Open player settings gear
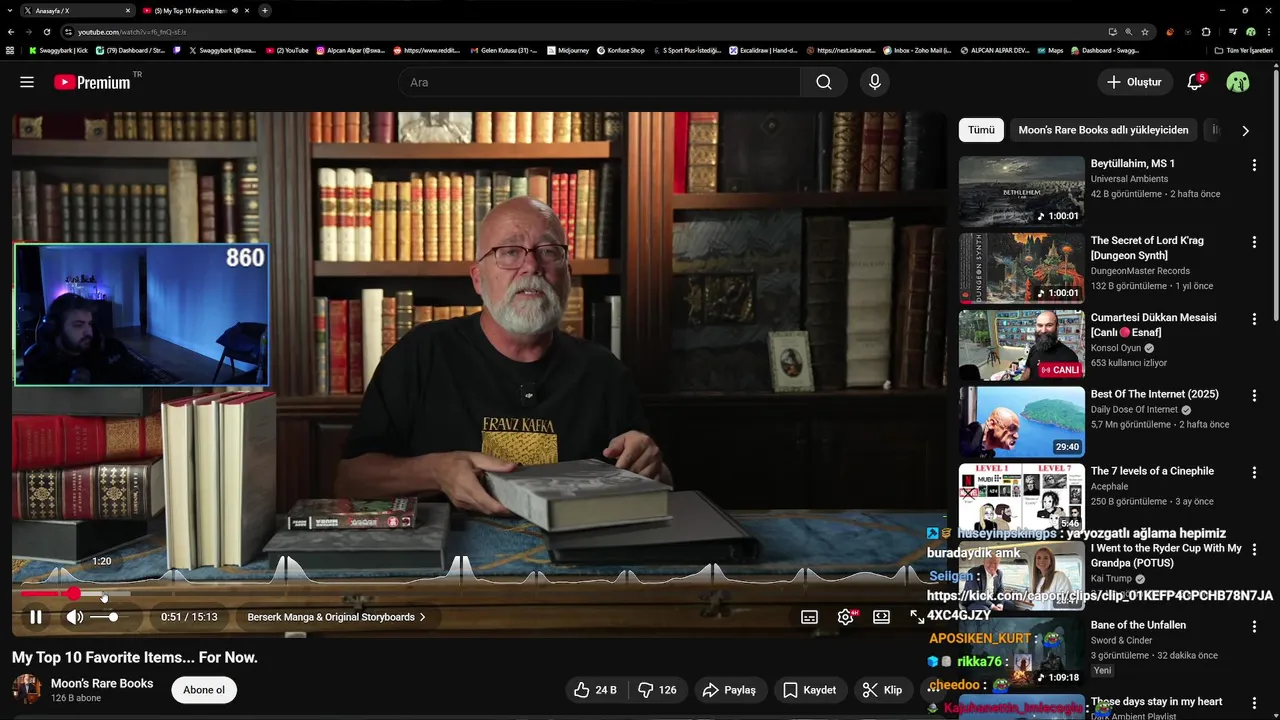The height and width of the screenshot is (720, 1280). pyautogui.click(x=846, y=617)
